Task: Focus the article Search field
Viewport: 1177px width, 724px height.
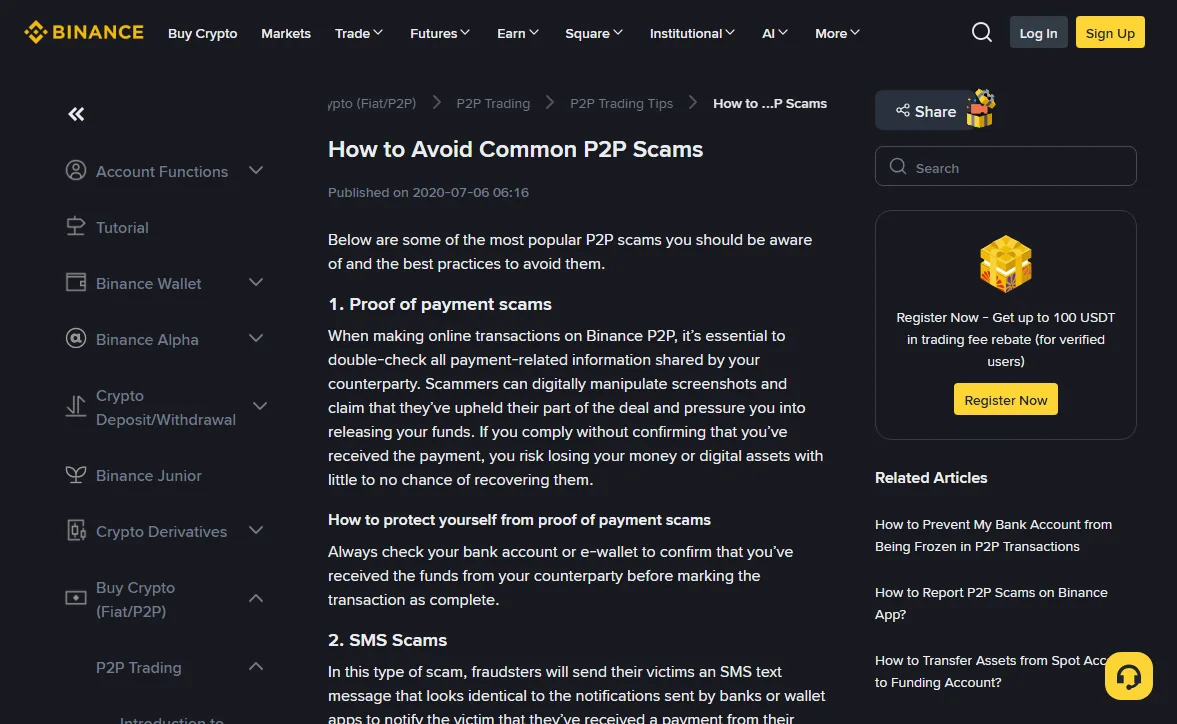Action: (x=1005, y=167)
